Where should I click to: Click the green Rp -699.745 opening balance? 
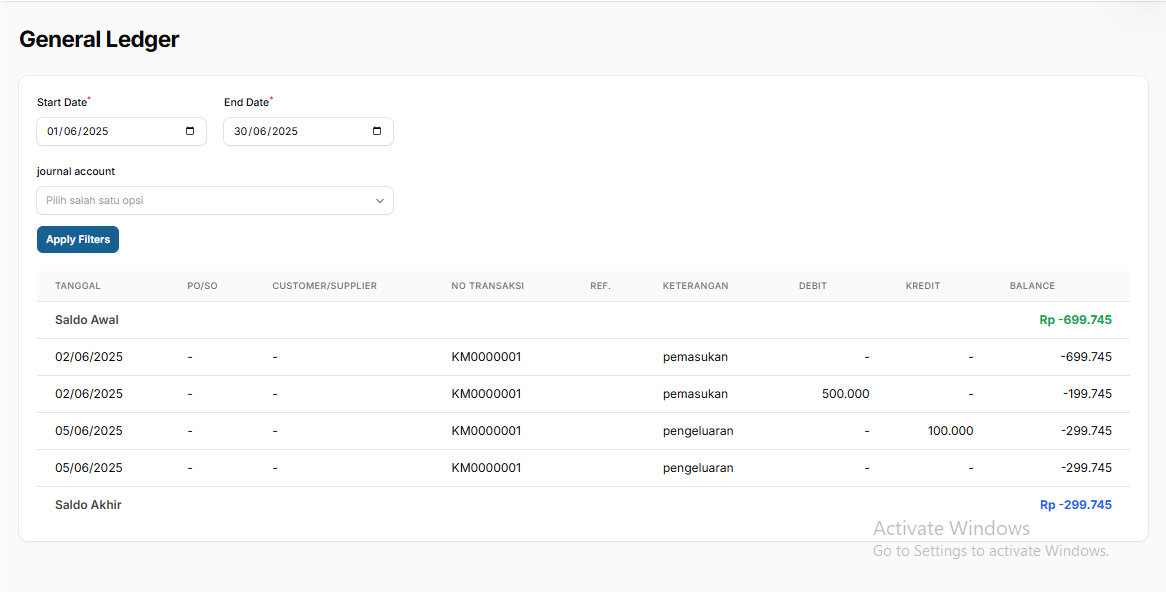click(x=1075, y=320)
